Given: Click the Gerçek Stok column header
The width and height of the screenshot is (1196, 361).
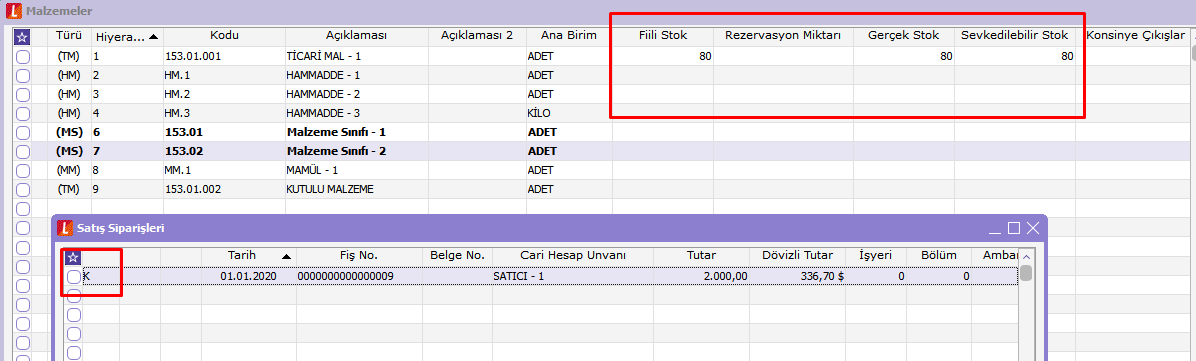Looking at the screenshot, I should point(903,36).
